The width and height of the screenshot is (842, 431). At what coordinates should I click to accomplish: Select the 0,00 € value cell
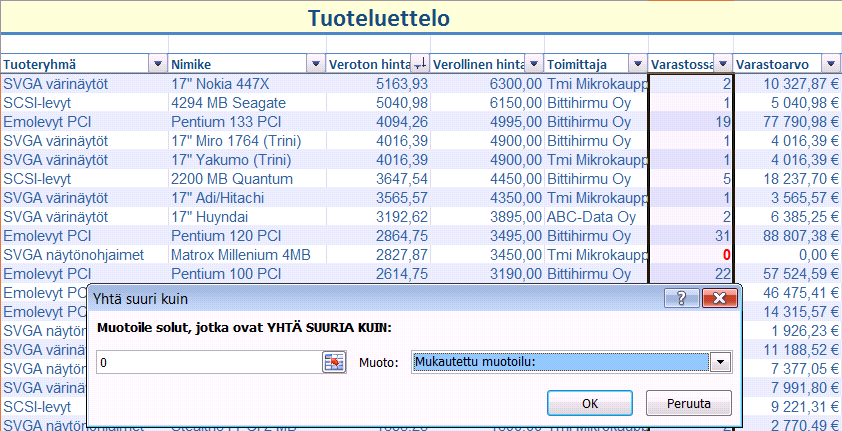point(787,255)
